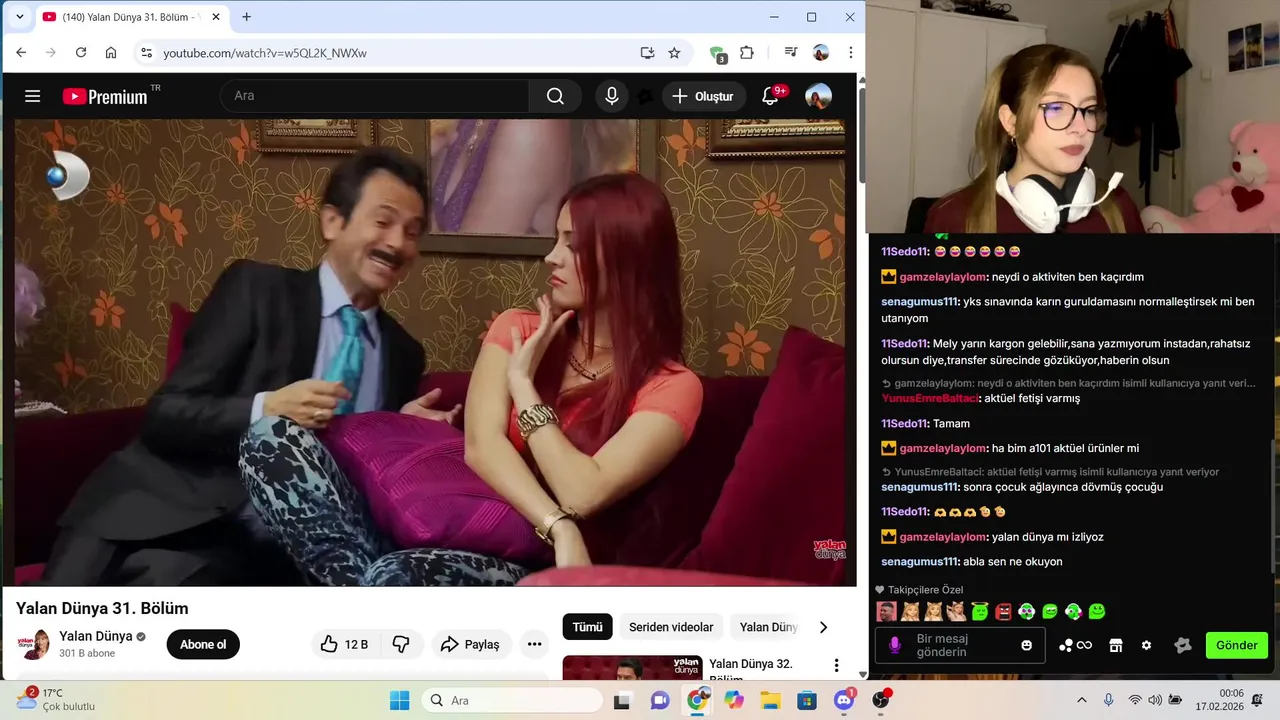Open Chrome extensions puzzle icon

[747, 53]
